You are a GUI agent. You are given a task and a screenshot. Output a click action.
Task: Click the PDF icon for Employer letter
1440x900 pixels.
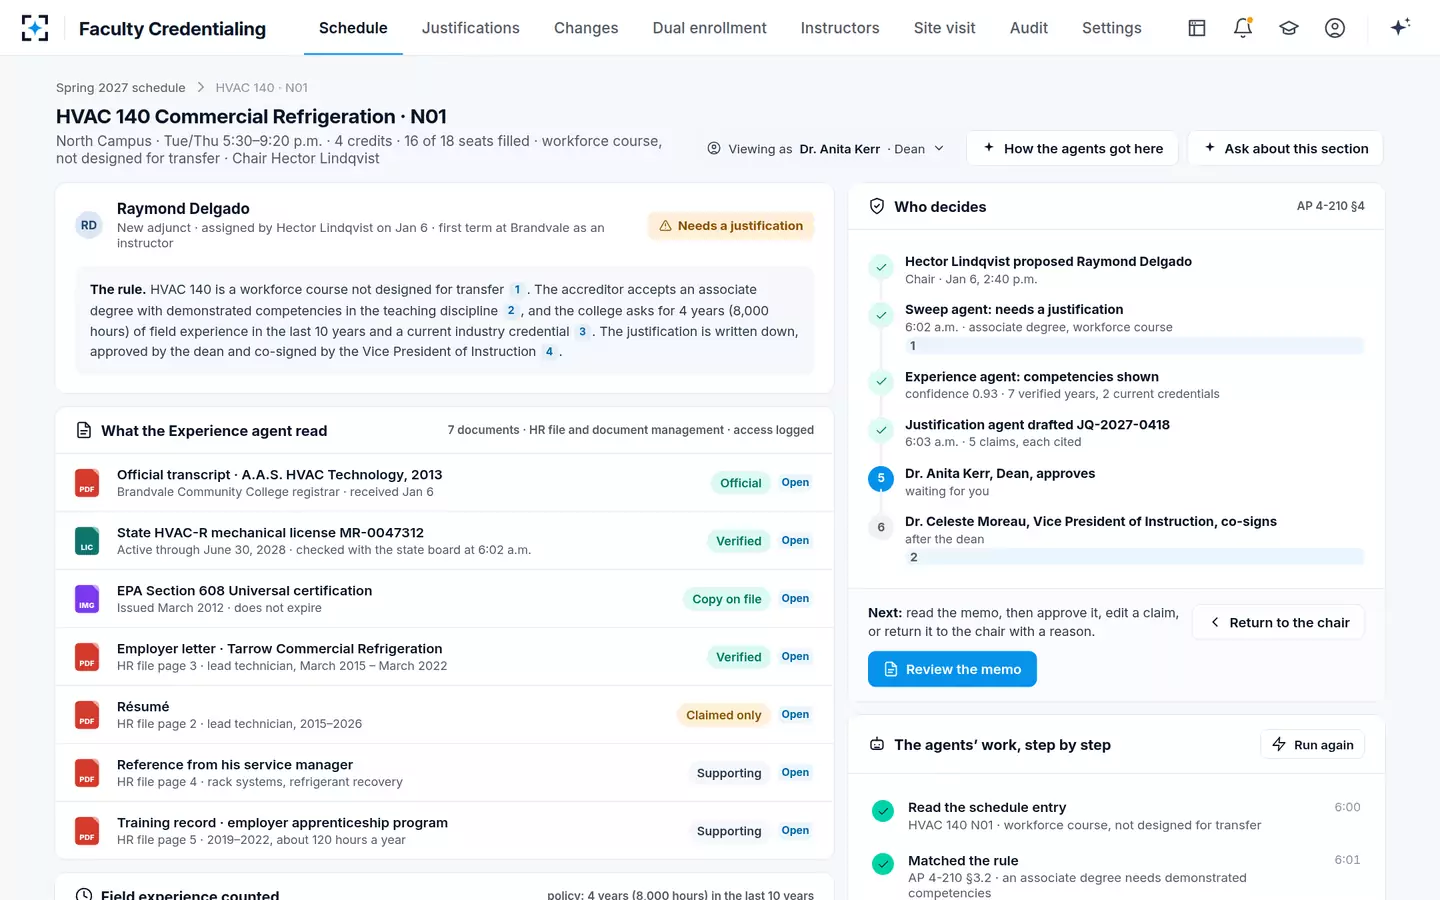pos(87,657)
